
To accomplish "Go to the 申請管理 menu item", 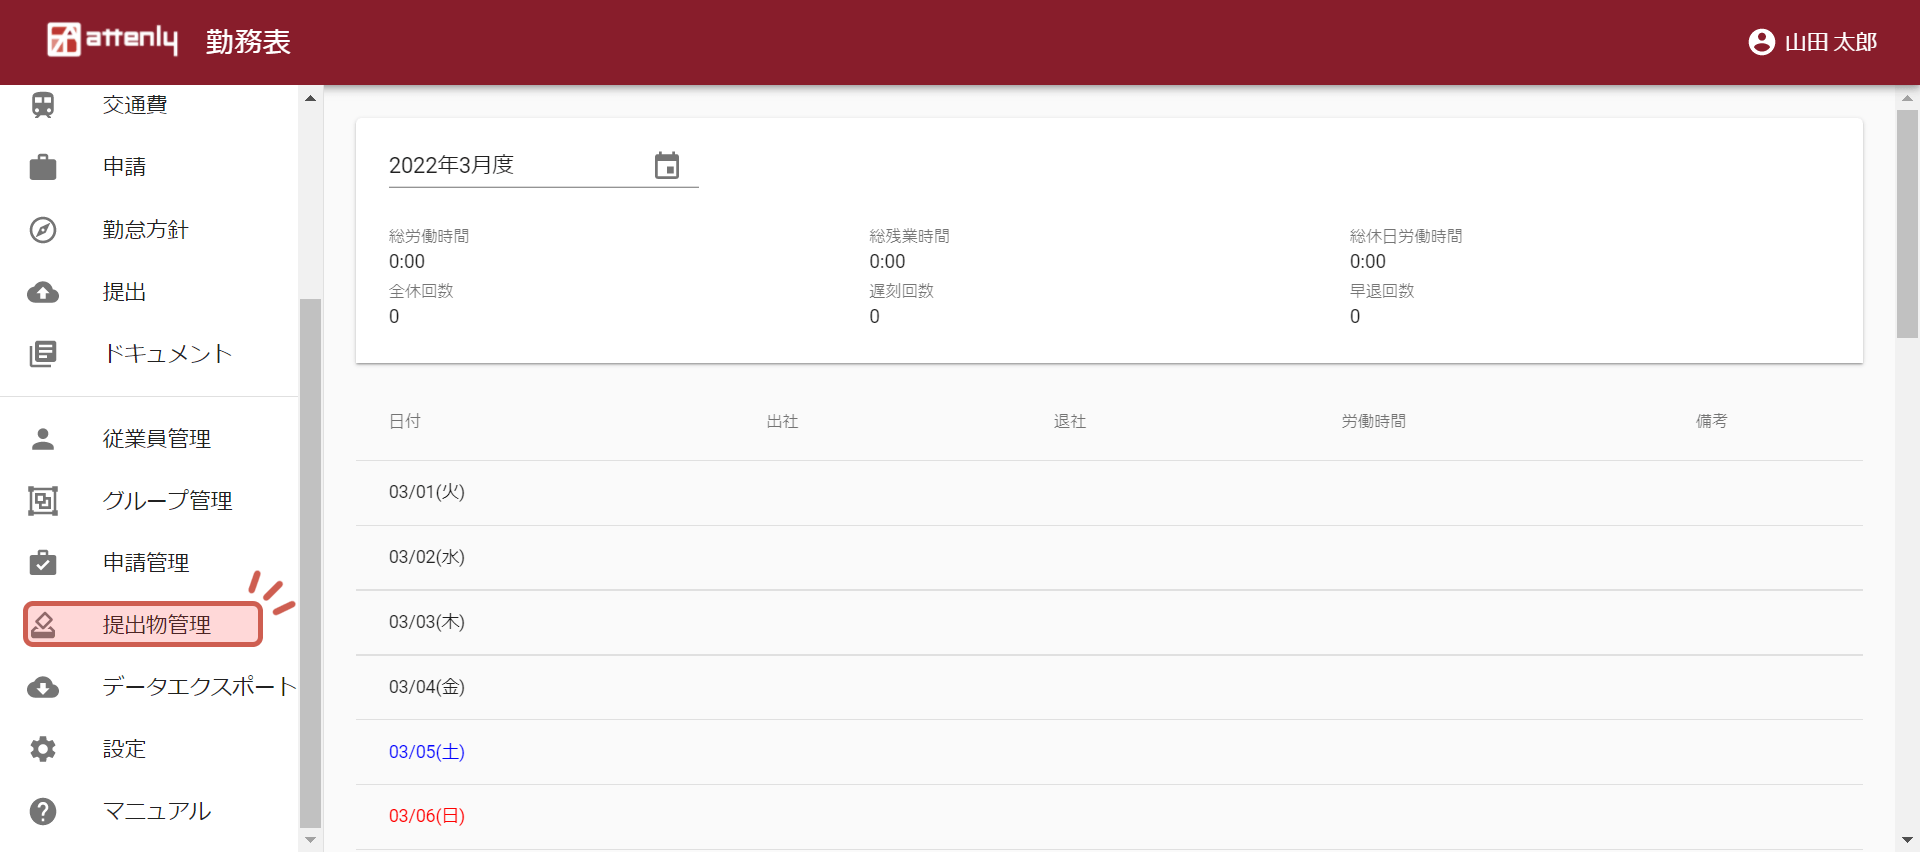I will 146,563.
